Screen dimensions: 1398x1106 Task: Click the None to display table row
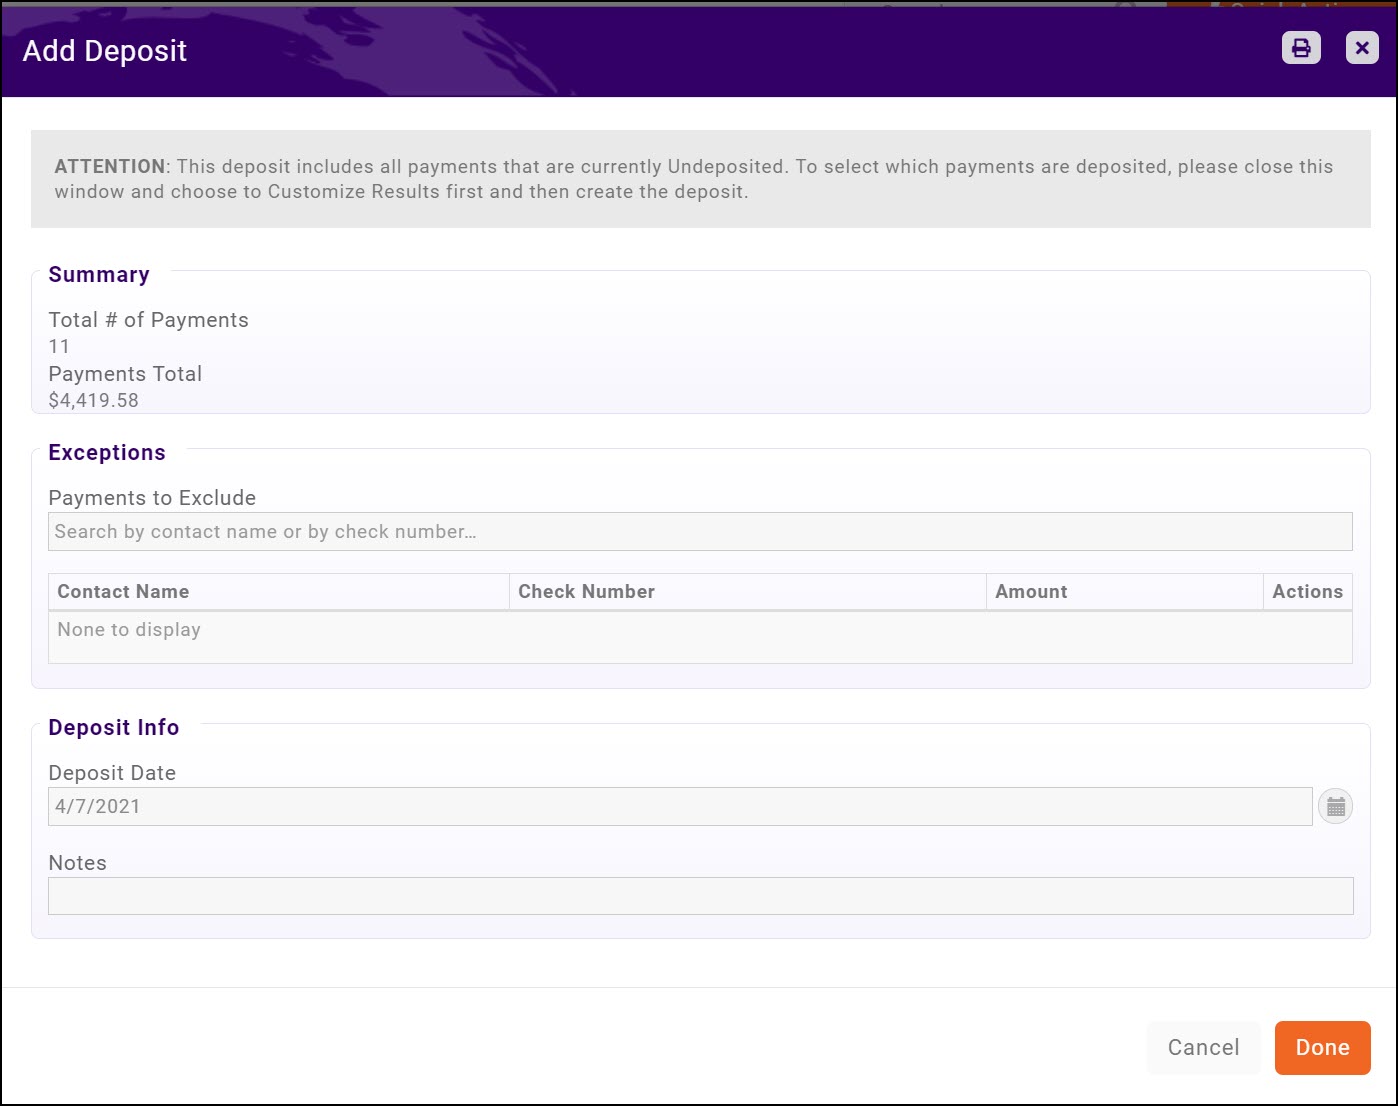pos(129,629)
